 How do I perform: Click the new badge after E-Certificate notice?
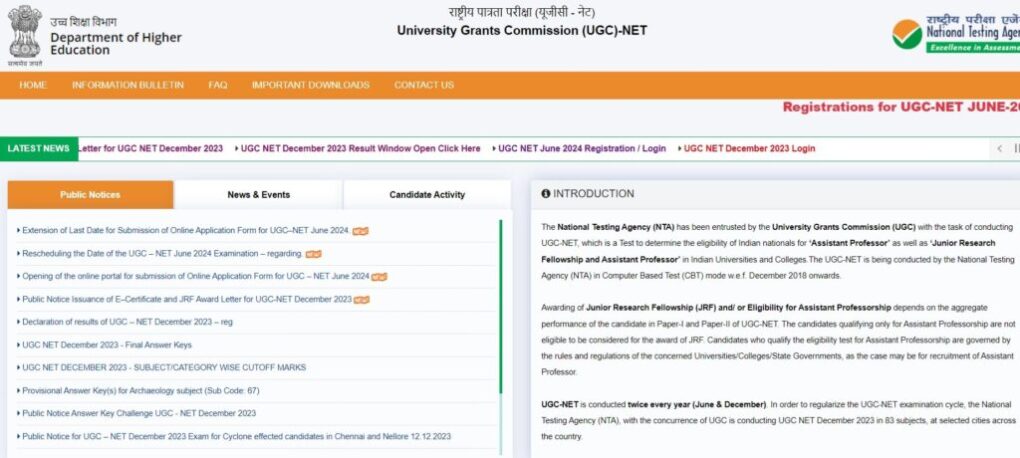(x=362, y=299)
